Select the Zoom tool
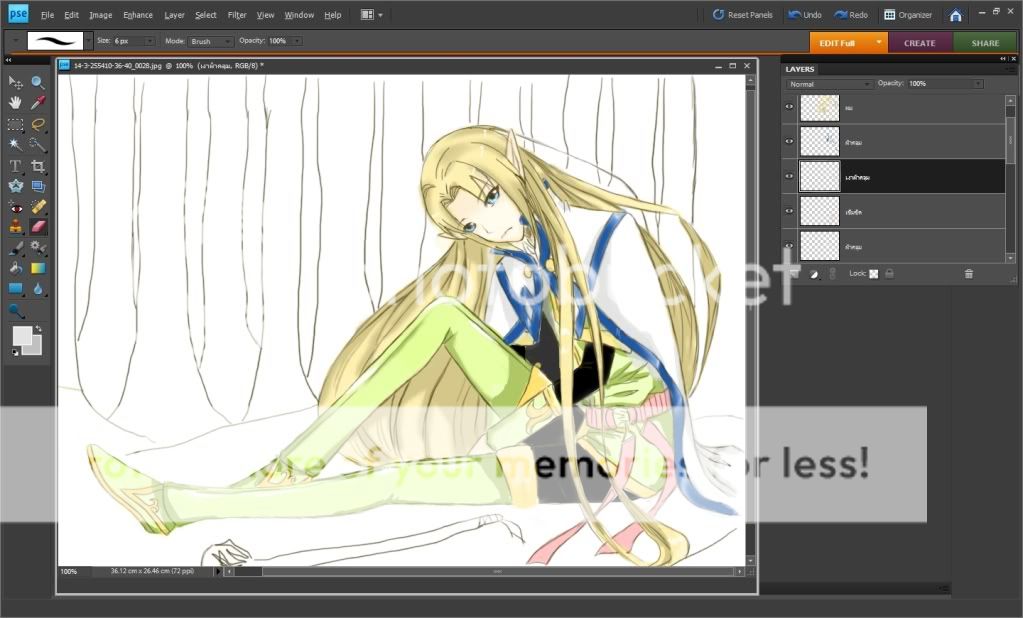 click(38, 82)
